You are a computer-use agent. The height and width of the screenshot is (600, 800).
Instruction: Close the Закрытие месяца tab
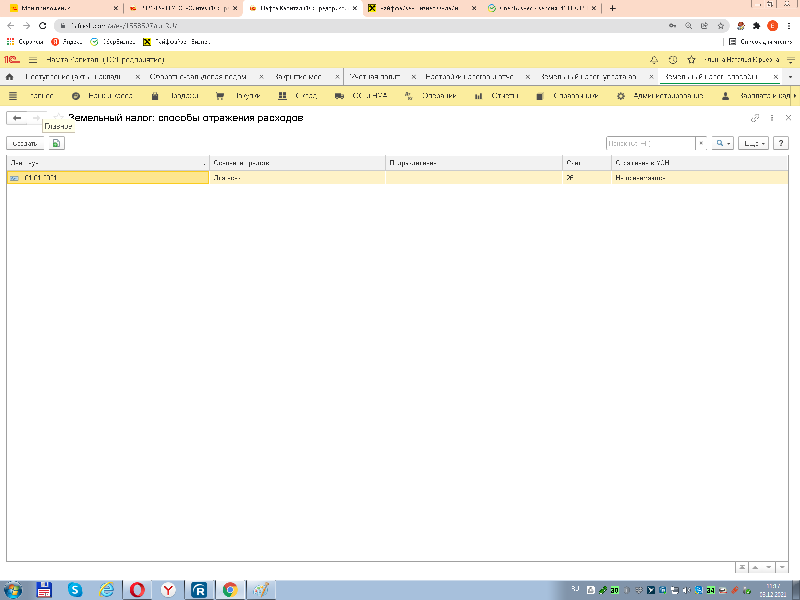tap(337, 77)
